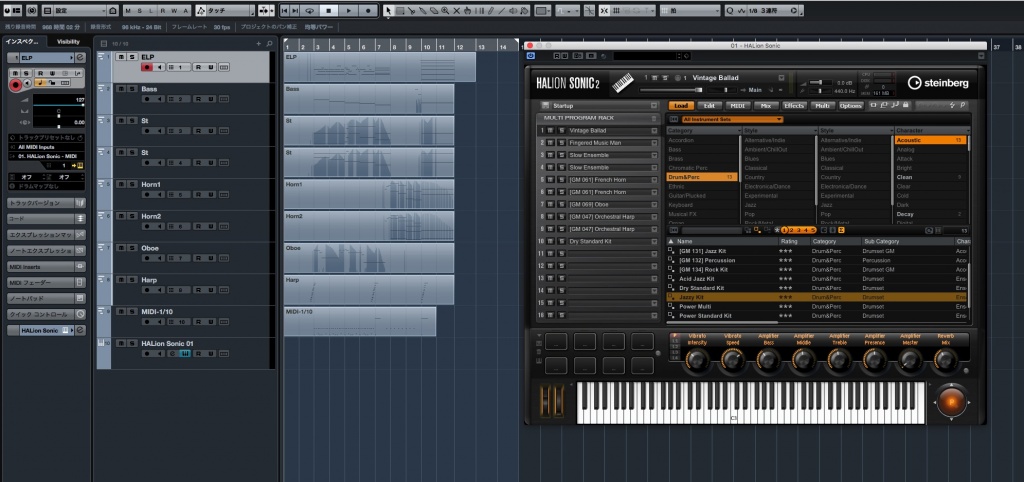Open All MIDI Inputs routing selector
Viewport: 1024px width, 482px height.
click(46, 147)
